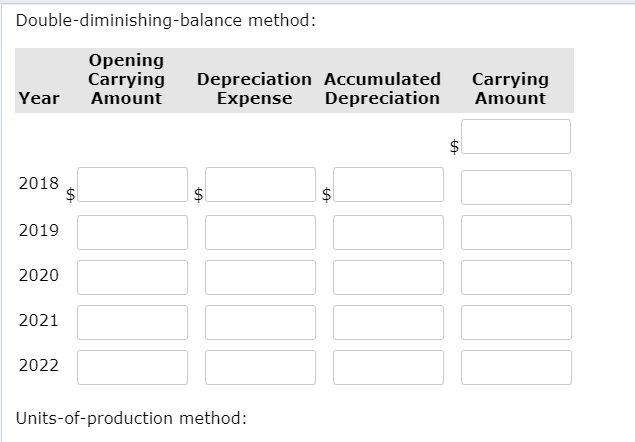Focus the 2022 Depreciation Expense input
This screenshot has width=635, height=442.
pos(260,367)
